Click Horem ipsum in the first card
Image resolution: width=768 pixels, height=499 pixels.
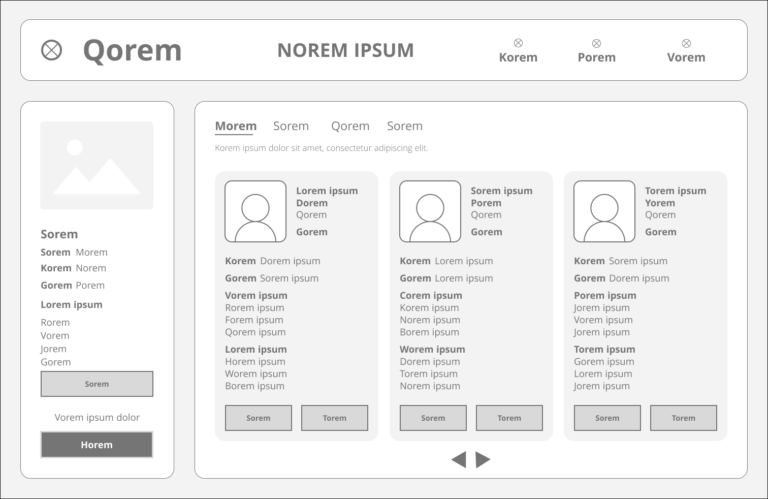[255, 361]
